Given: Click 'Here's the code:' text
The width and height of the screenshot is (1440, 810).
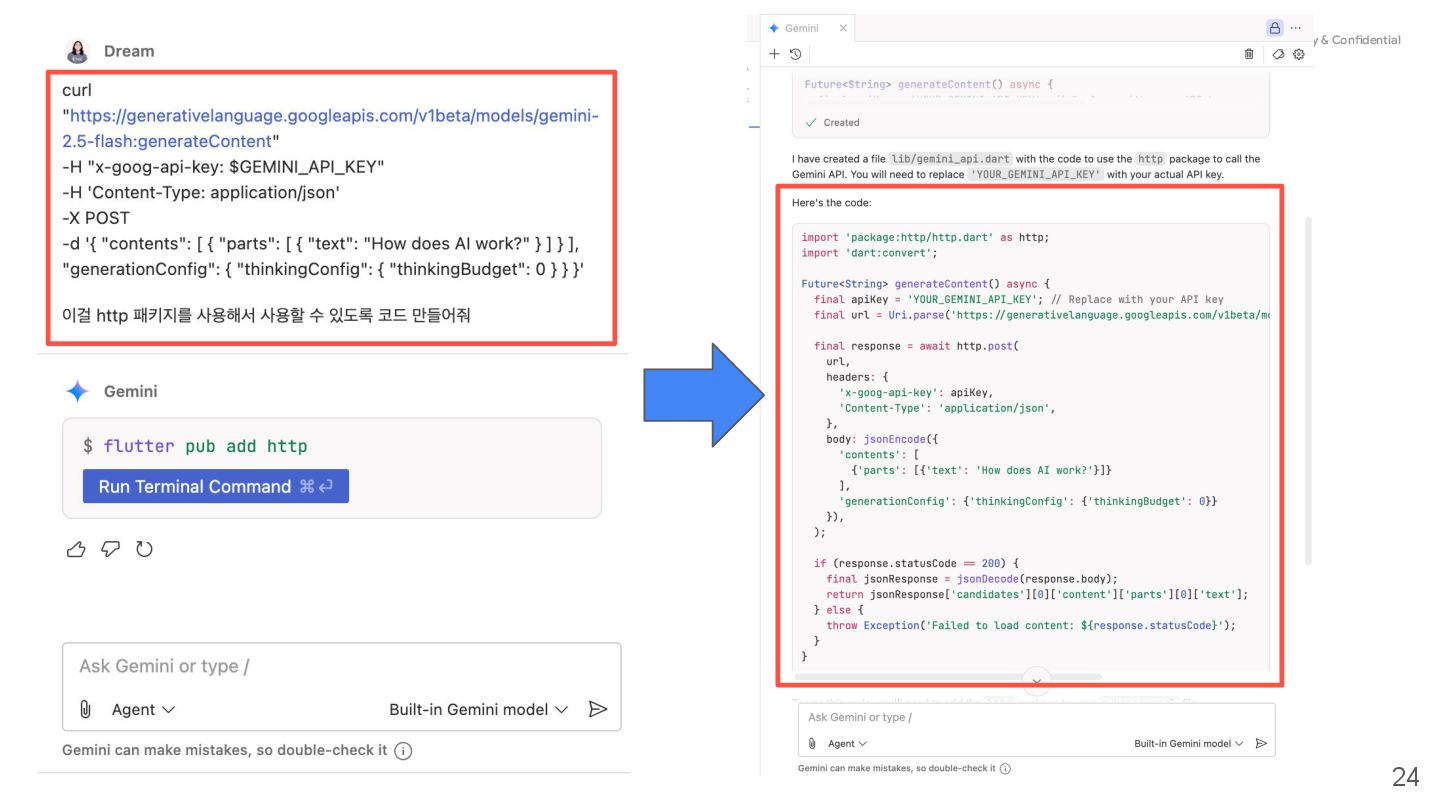Looking at the screenshot, I should point(831,203).
